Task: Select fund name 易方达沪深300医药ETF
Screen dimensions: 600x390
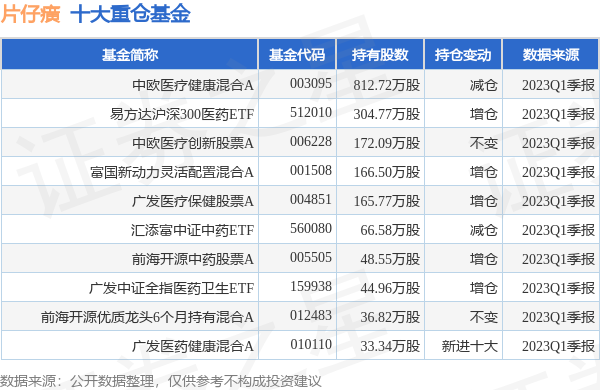Action: tap(182, 114)
